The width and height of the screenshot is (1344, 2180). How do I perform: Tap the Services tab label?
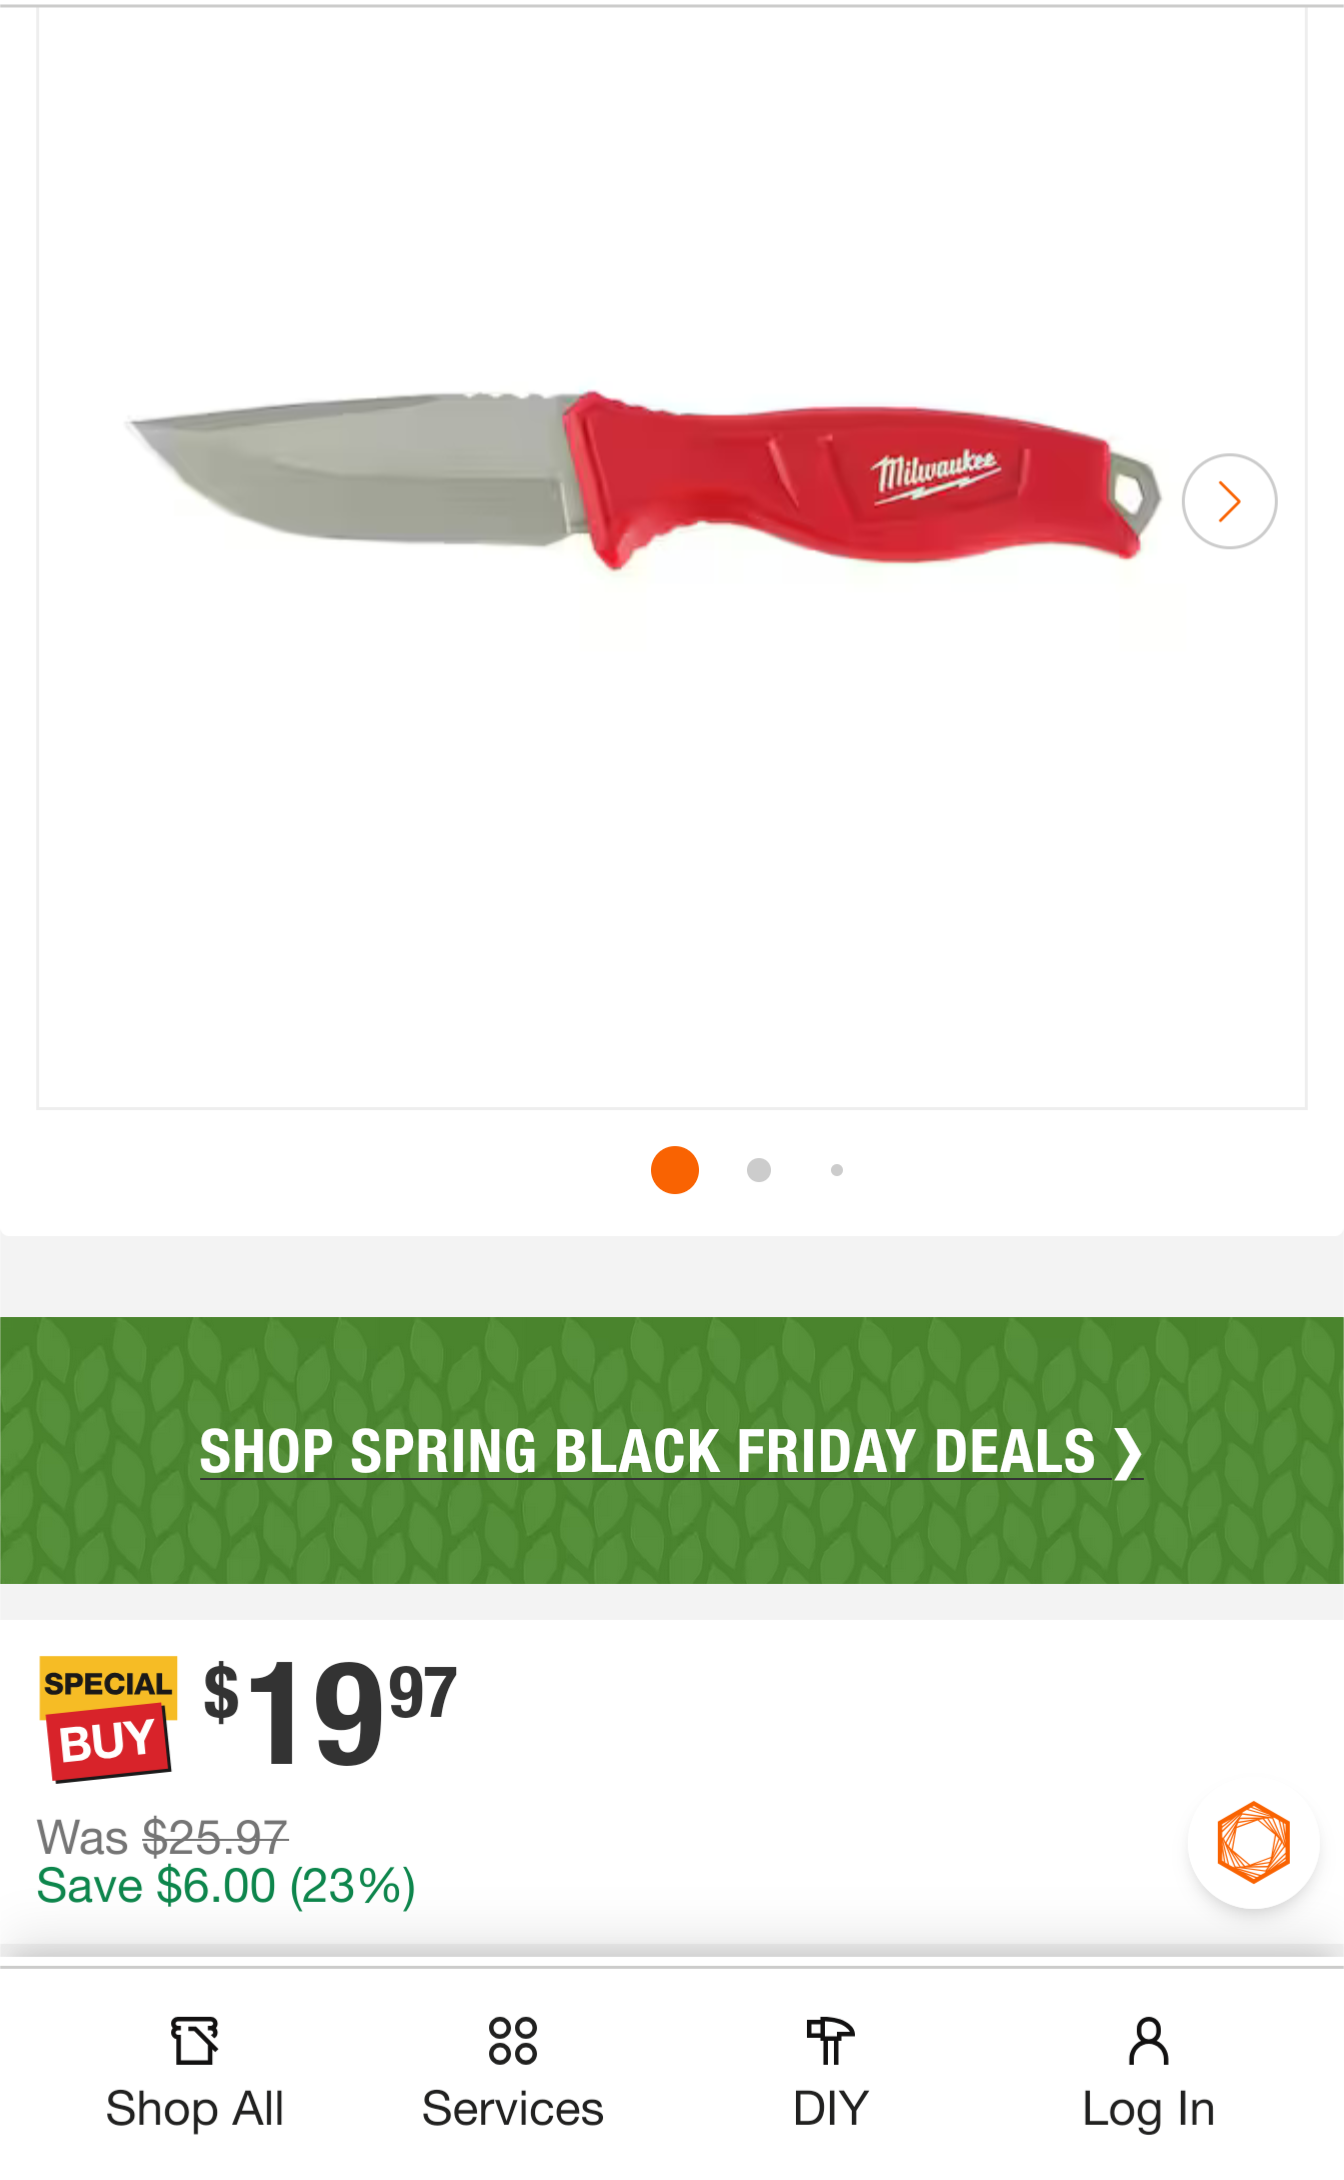coord(513,2108)
